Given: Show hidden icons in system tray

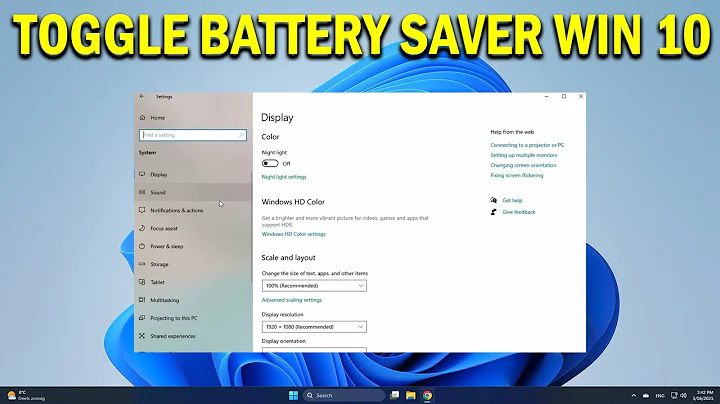Looking at the screenshot, I should (x=634, y=395).
